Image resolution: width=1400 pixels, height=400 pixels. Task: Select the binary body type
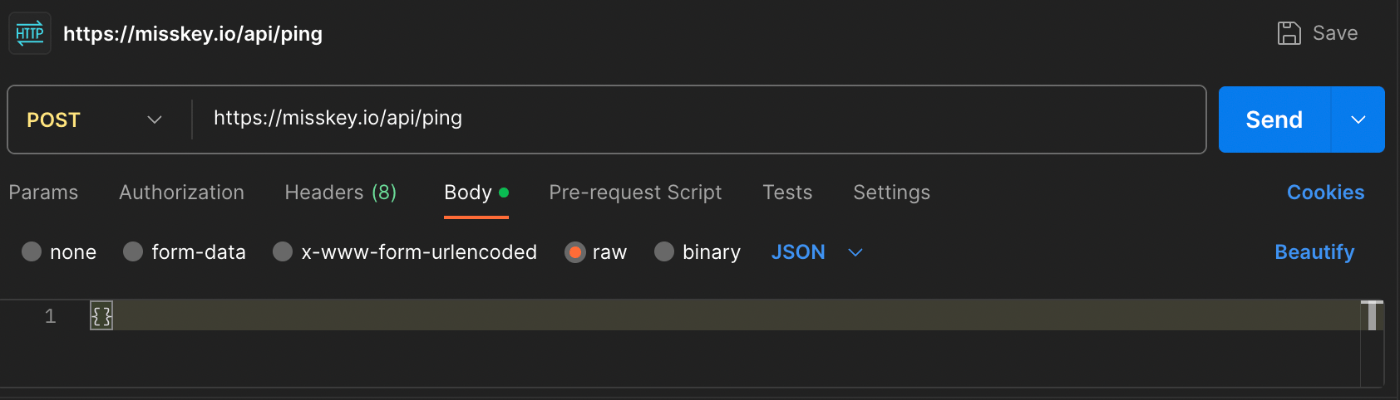(x=664, y=252)
